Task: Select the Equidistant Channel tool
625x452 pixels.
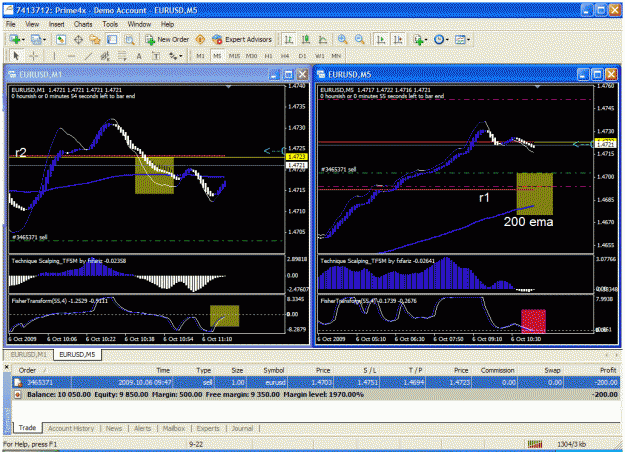Action: coord(105,56)
